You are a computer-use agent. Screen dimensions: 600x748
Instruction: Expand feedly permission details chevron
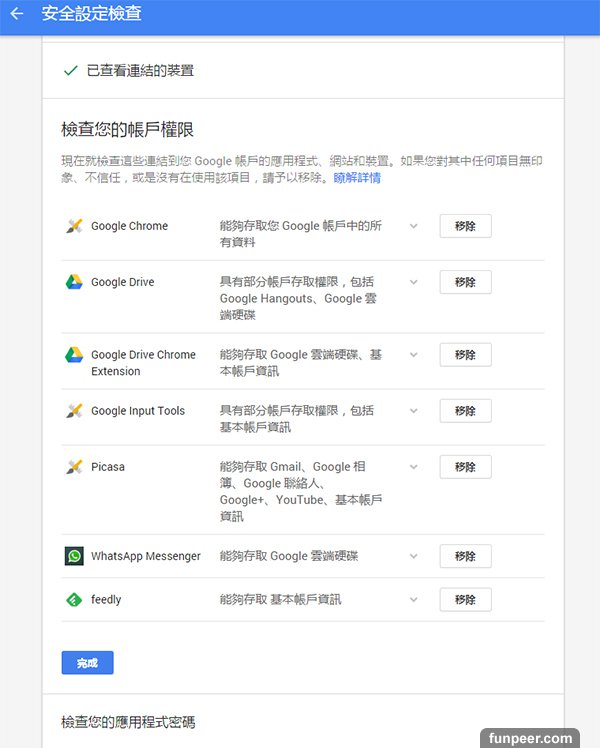pyautogui.click(x=413, y=600)
